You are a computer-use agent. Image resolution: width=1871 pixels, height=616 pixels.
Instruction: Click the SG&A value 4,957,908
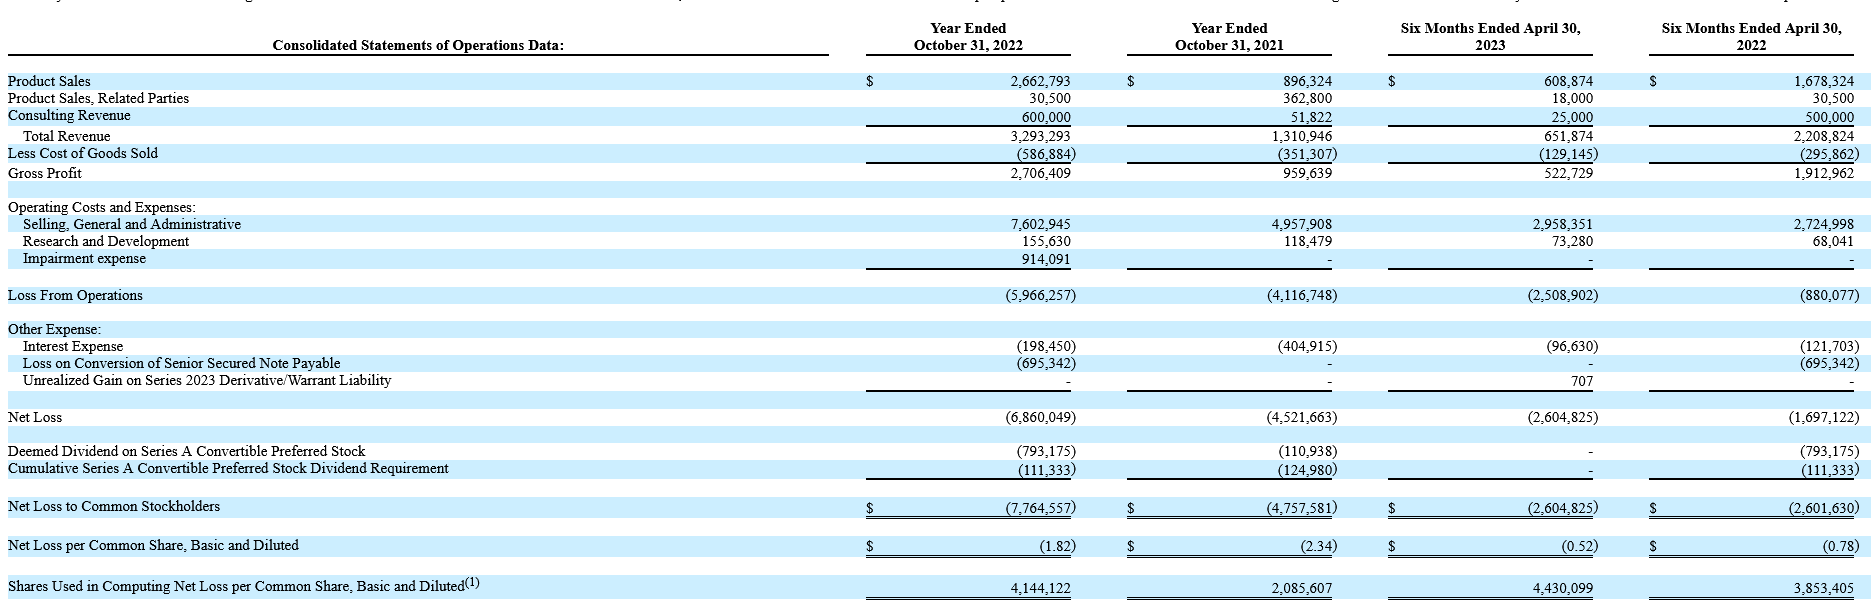(x=1302, y=224)
